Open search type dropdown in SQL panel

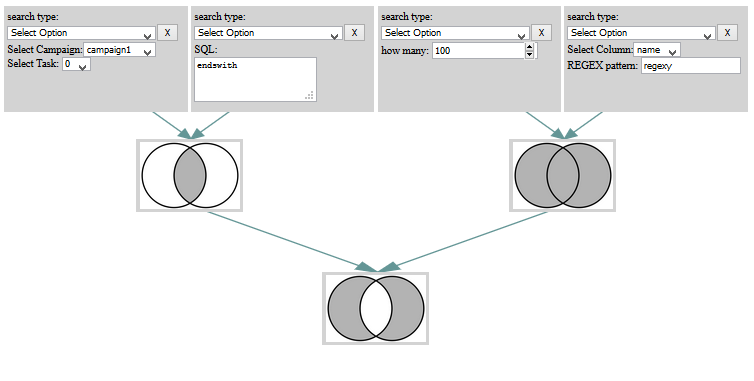[x=268, y=33]
